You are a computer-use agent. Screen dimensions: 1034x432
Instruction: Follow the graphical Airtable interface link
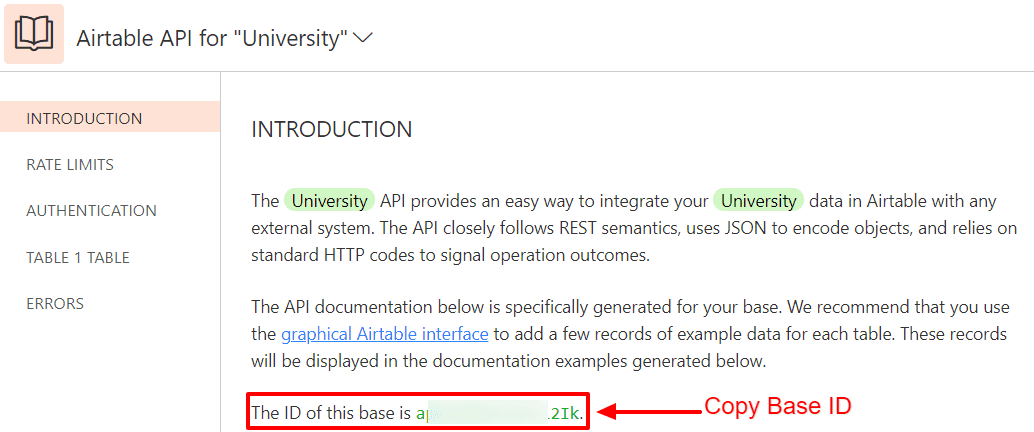click(x=384, y=334)
